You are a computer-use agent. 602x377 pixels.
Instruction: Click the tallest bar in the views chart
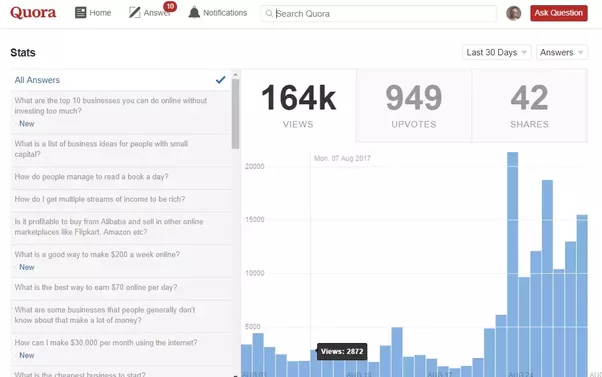tap(513, 264)
